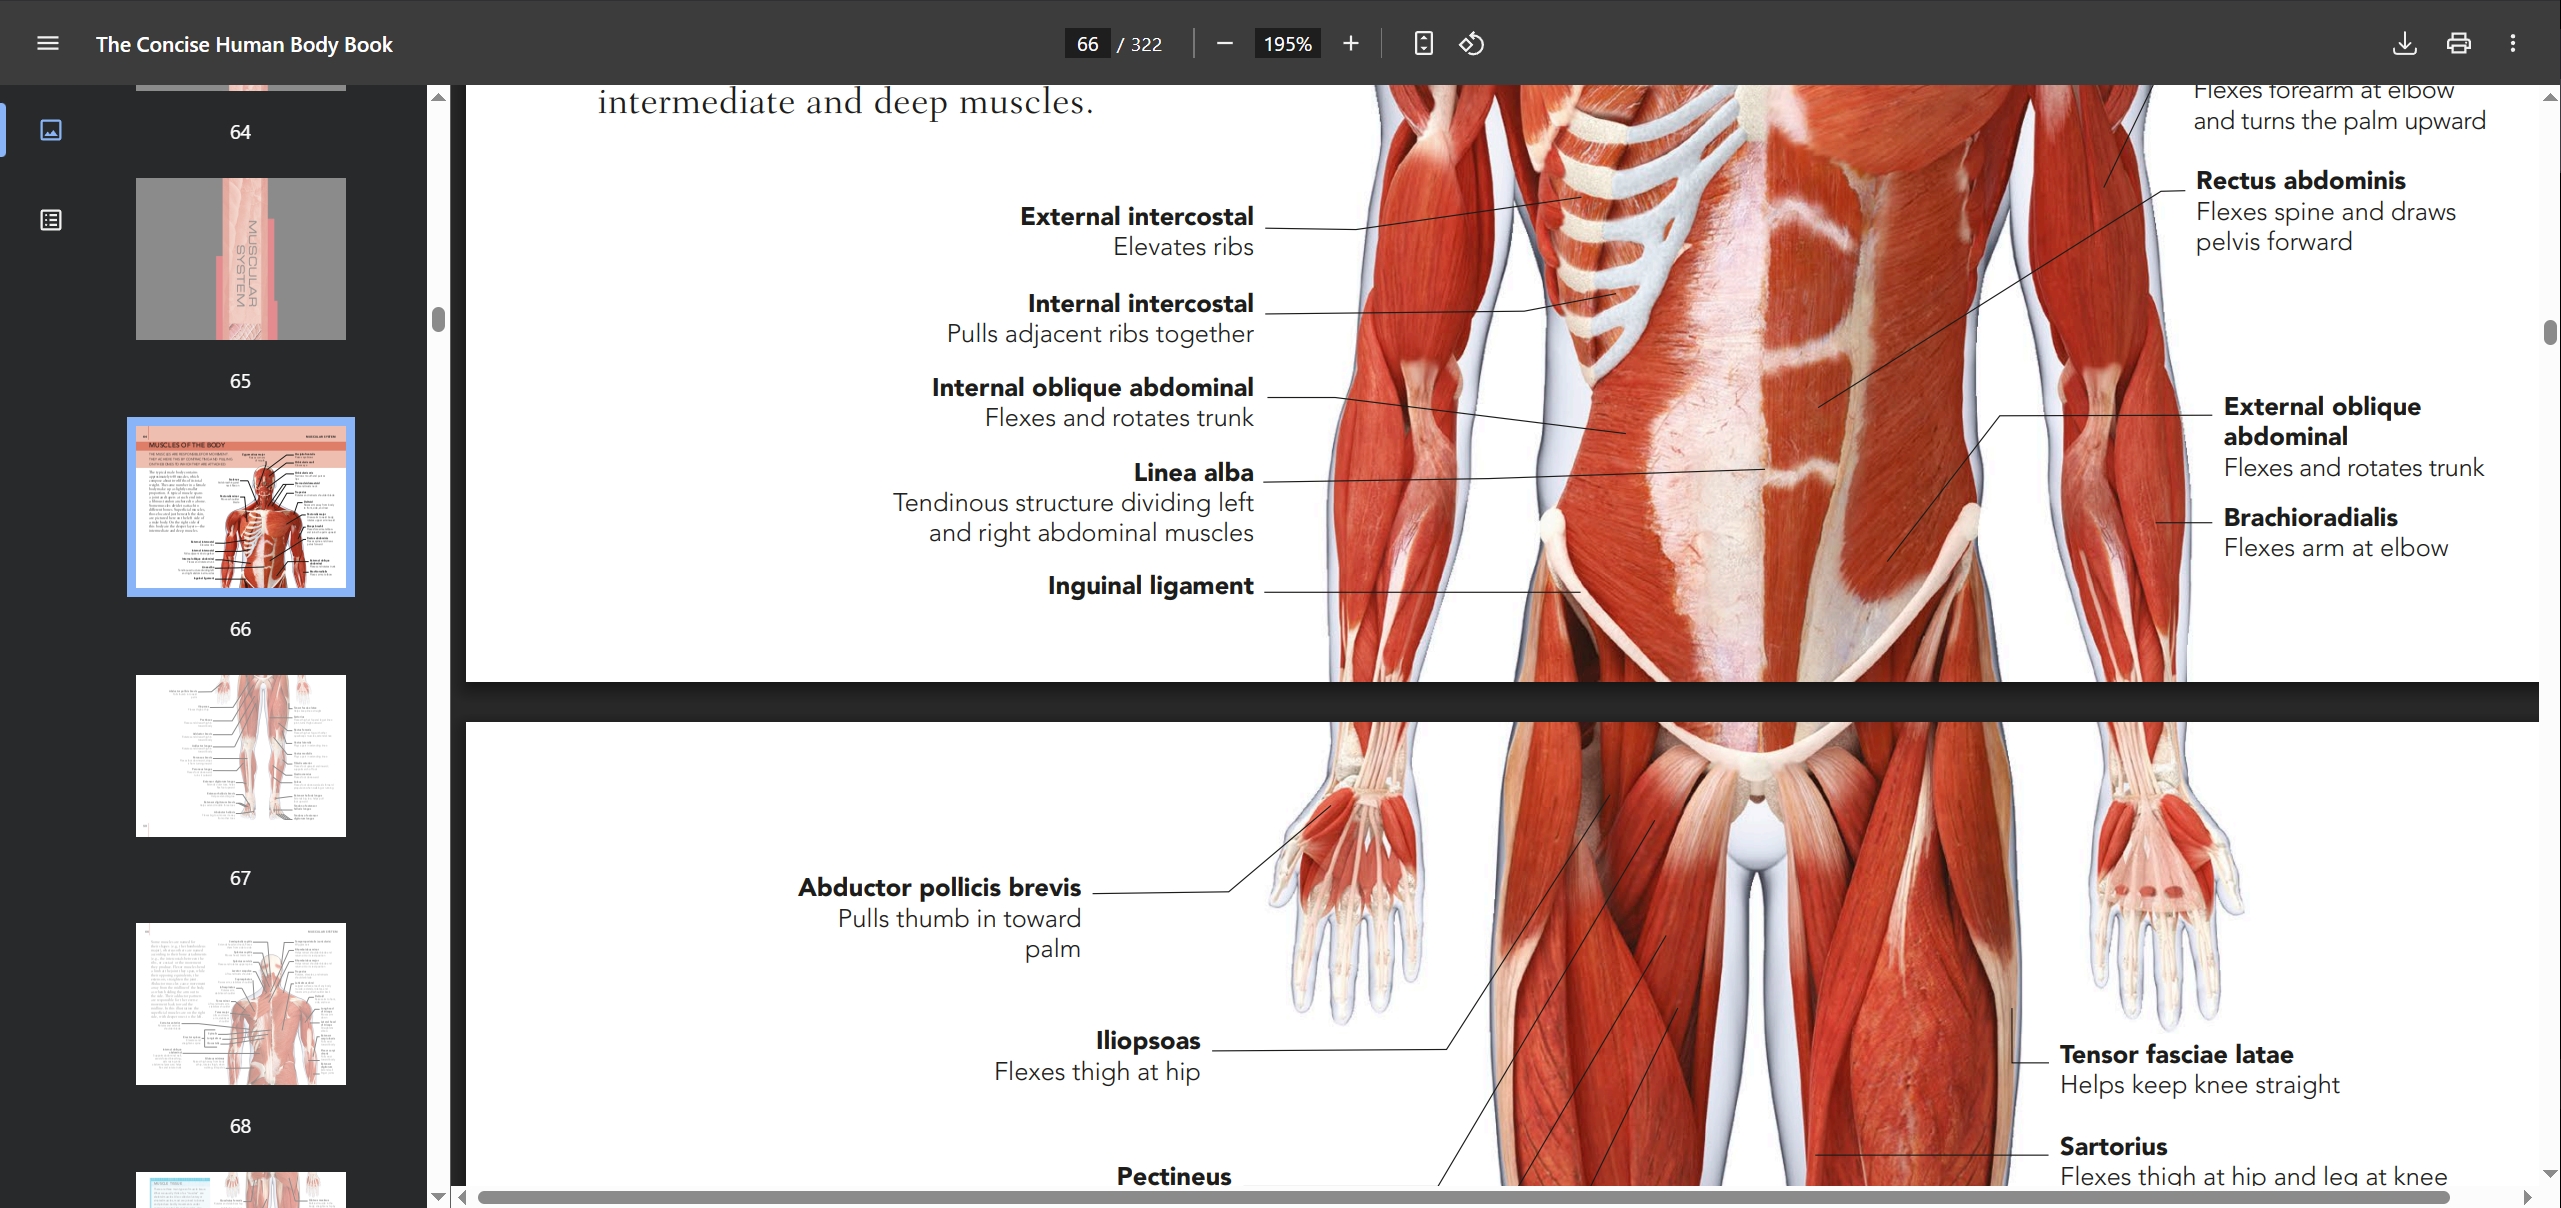Viewport: 2561px width, 1208px height.
Task: Open page 65 thumbnail
Action: [x=241, y=259]
